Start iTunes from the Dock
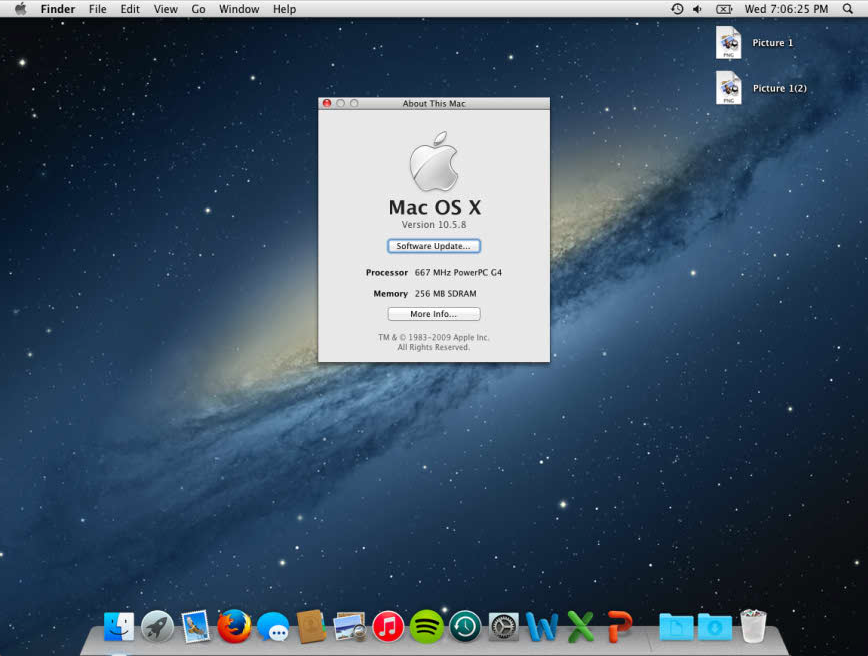 (x=387, y=627)
